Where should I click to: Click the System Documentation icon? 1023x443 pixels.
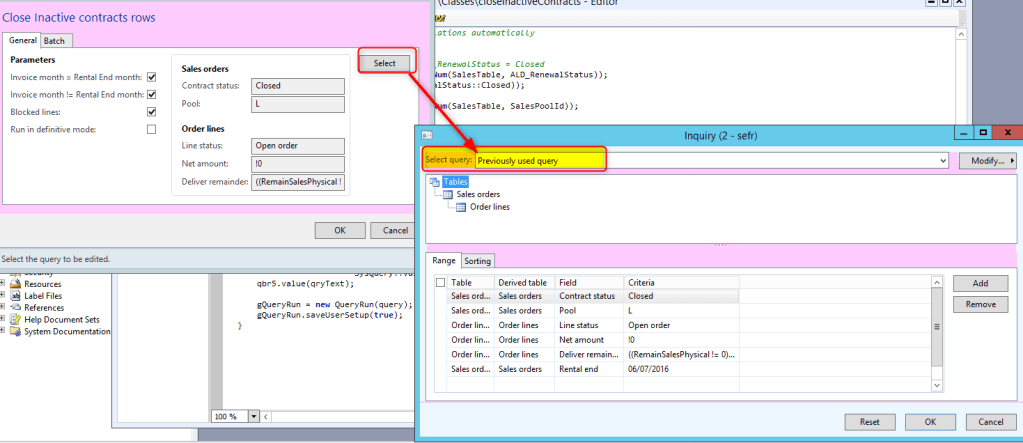[16, 332]
